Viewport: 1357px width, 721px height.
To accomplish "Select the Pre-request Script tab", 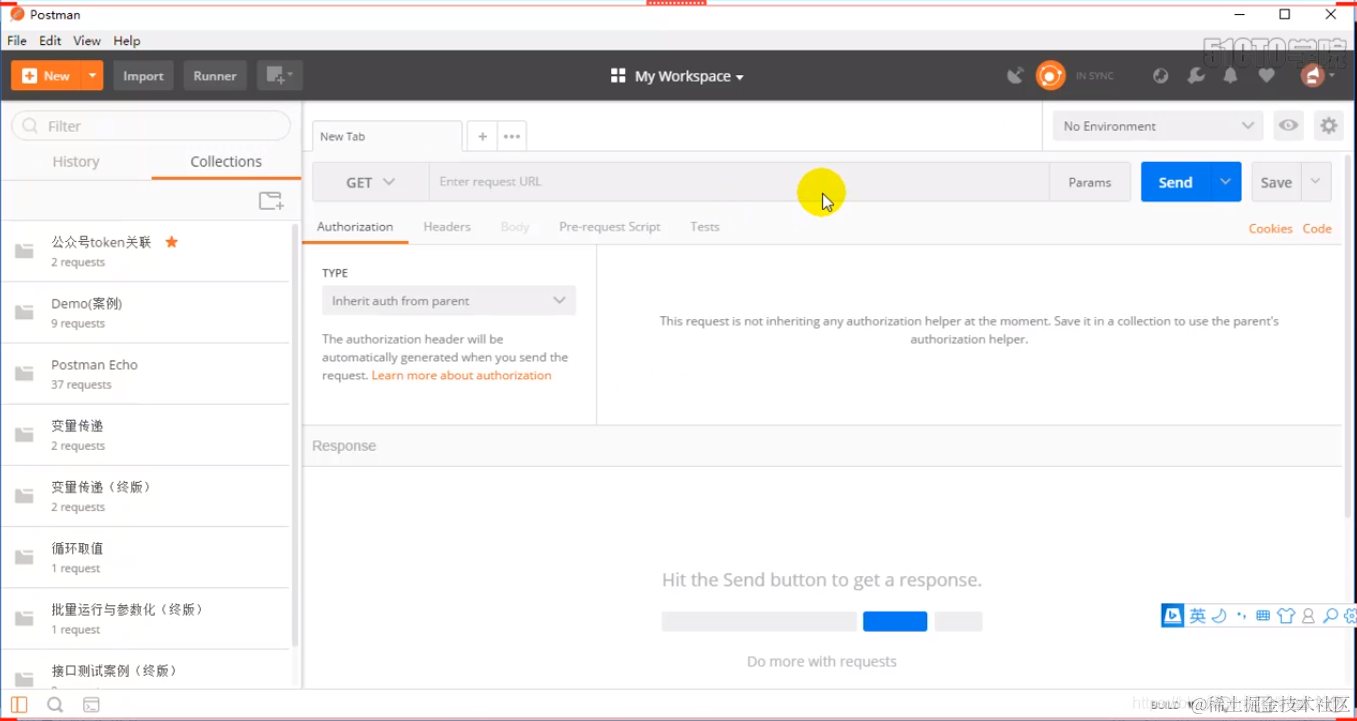I will pos(610,227).
